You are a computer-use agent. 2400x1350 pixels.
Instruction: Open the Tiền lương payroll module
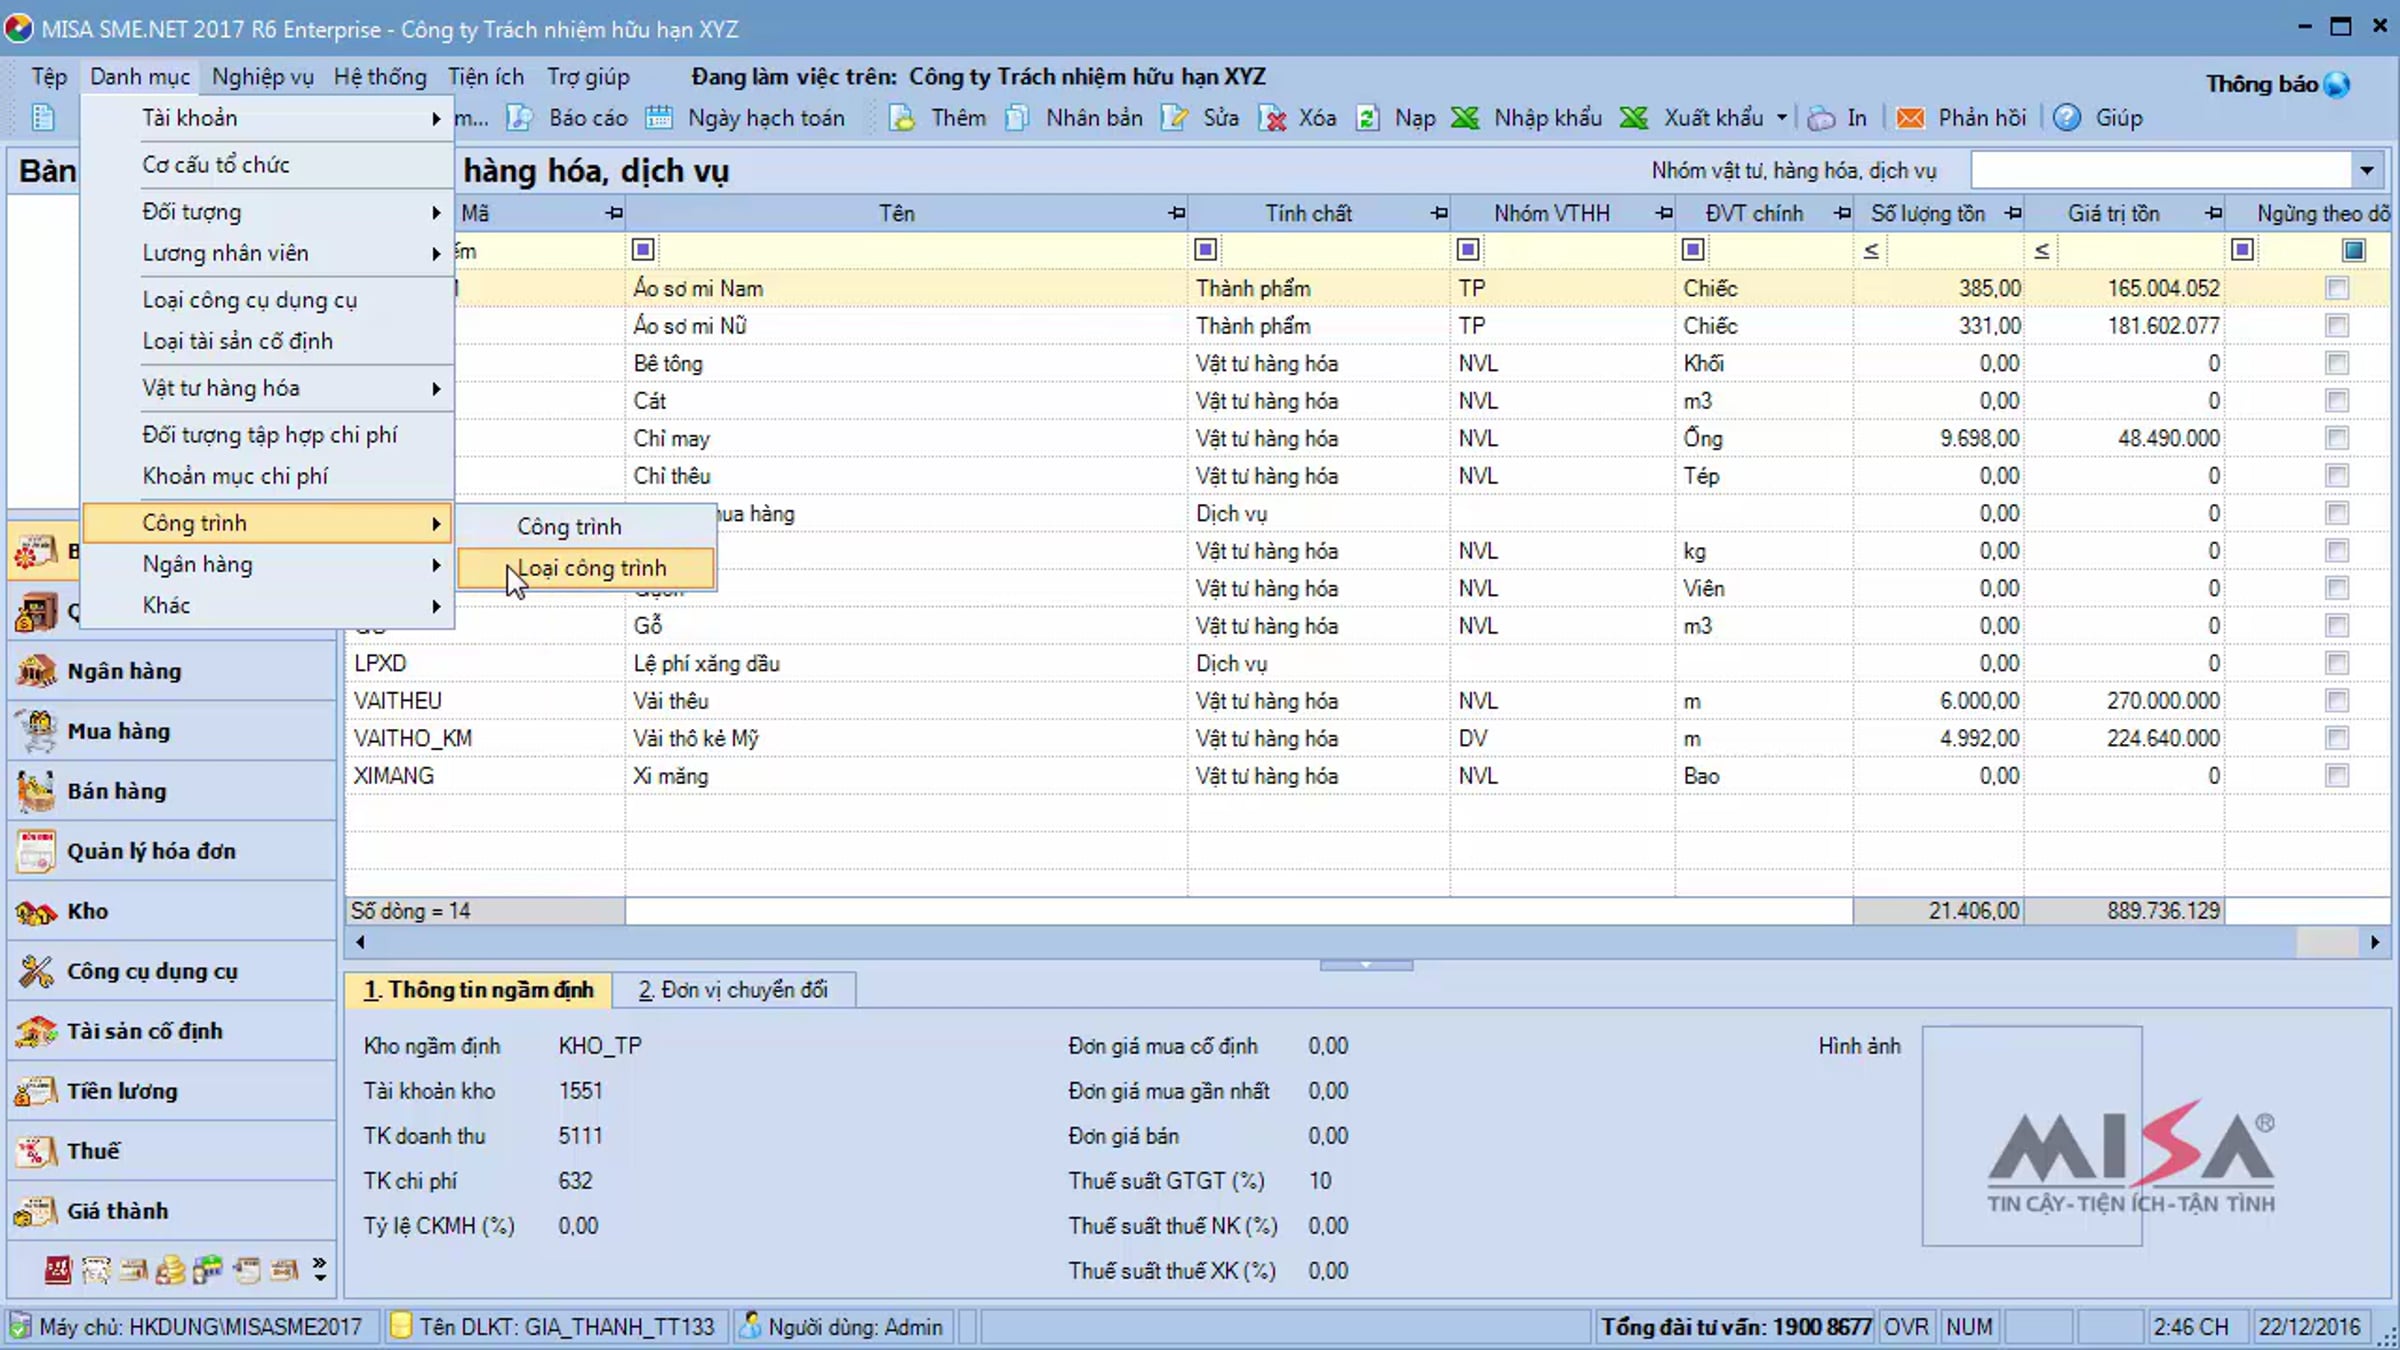point(172,1091)
